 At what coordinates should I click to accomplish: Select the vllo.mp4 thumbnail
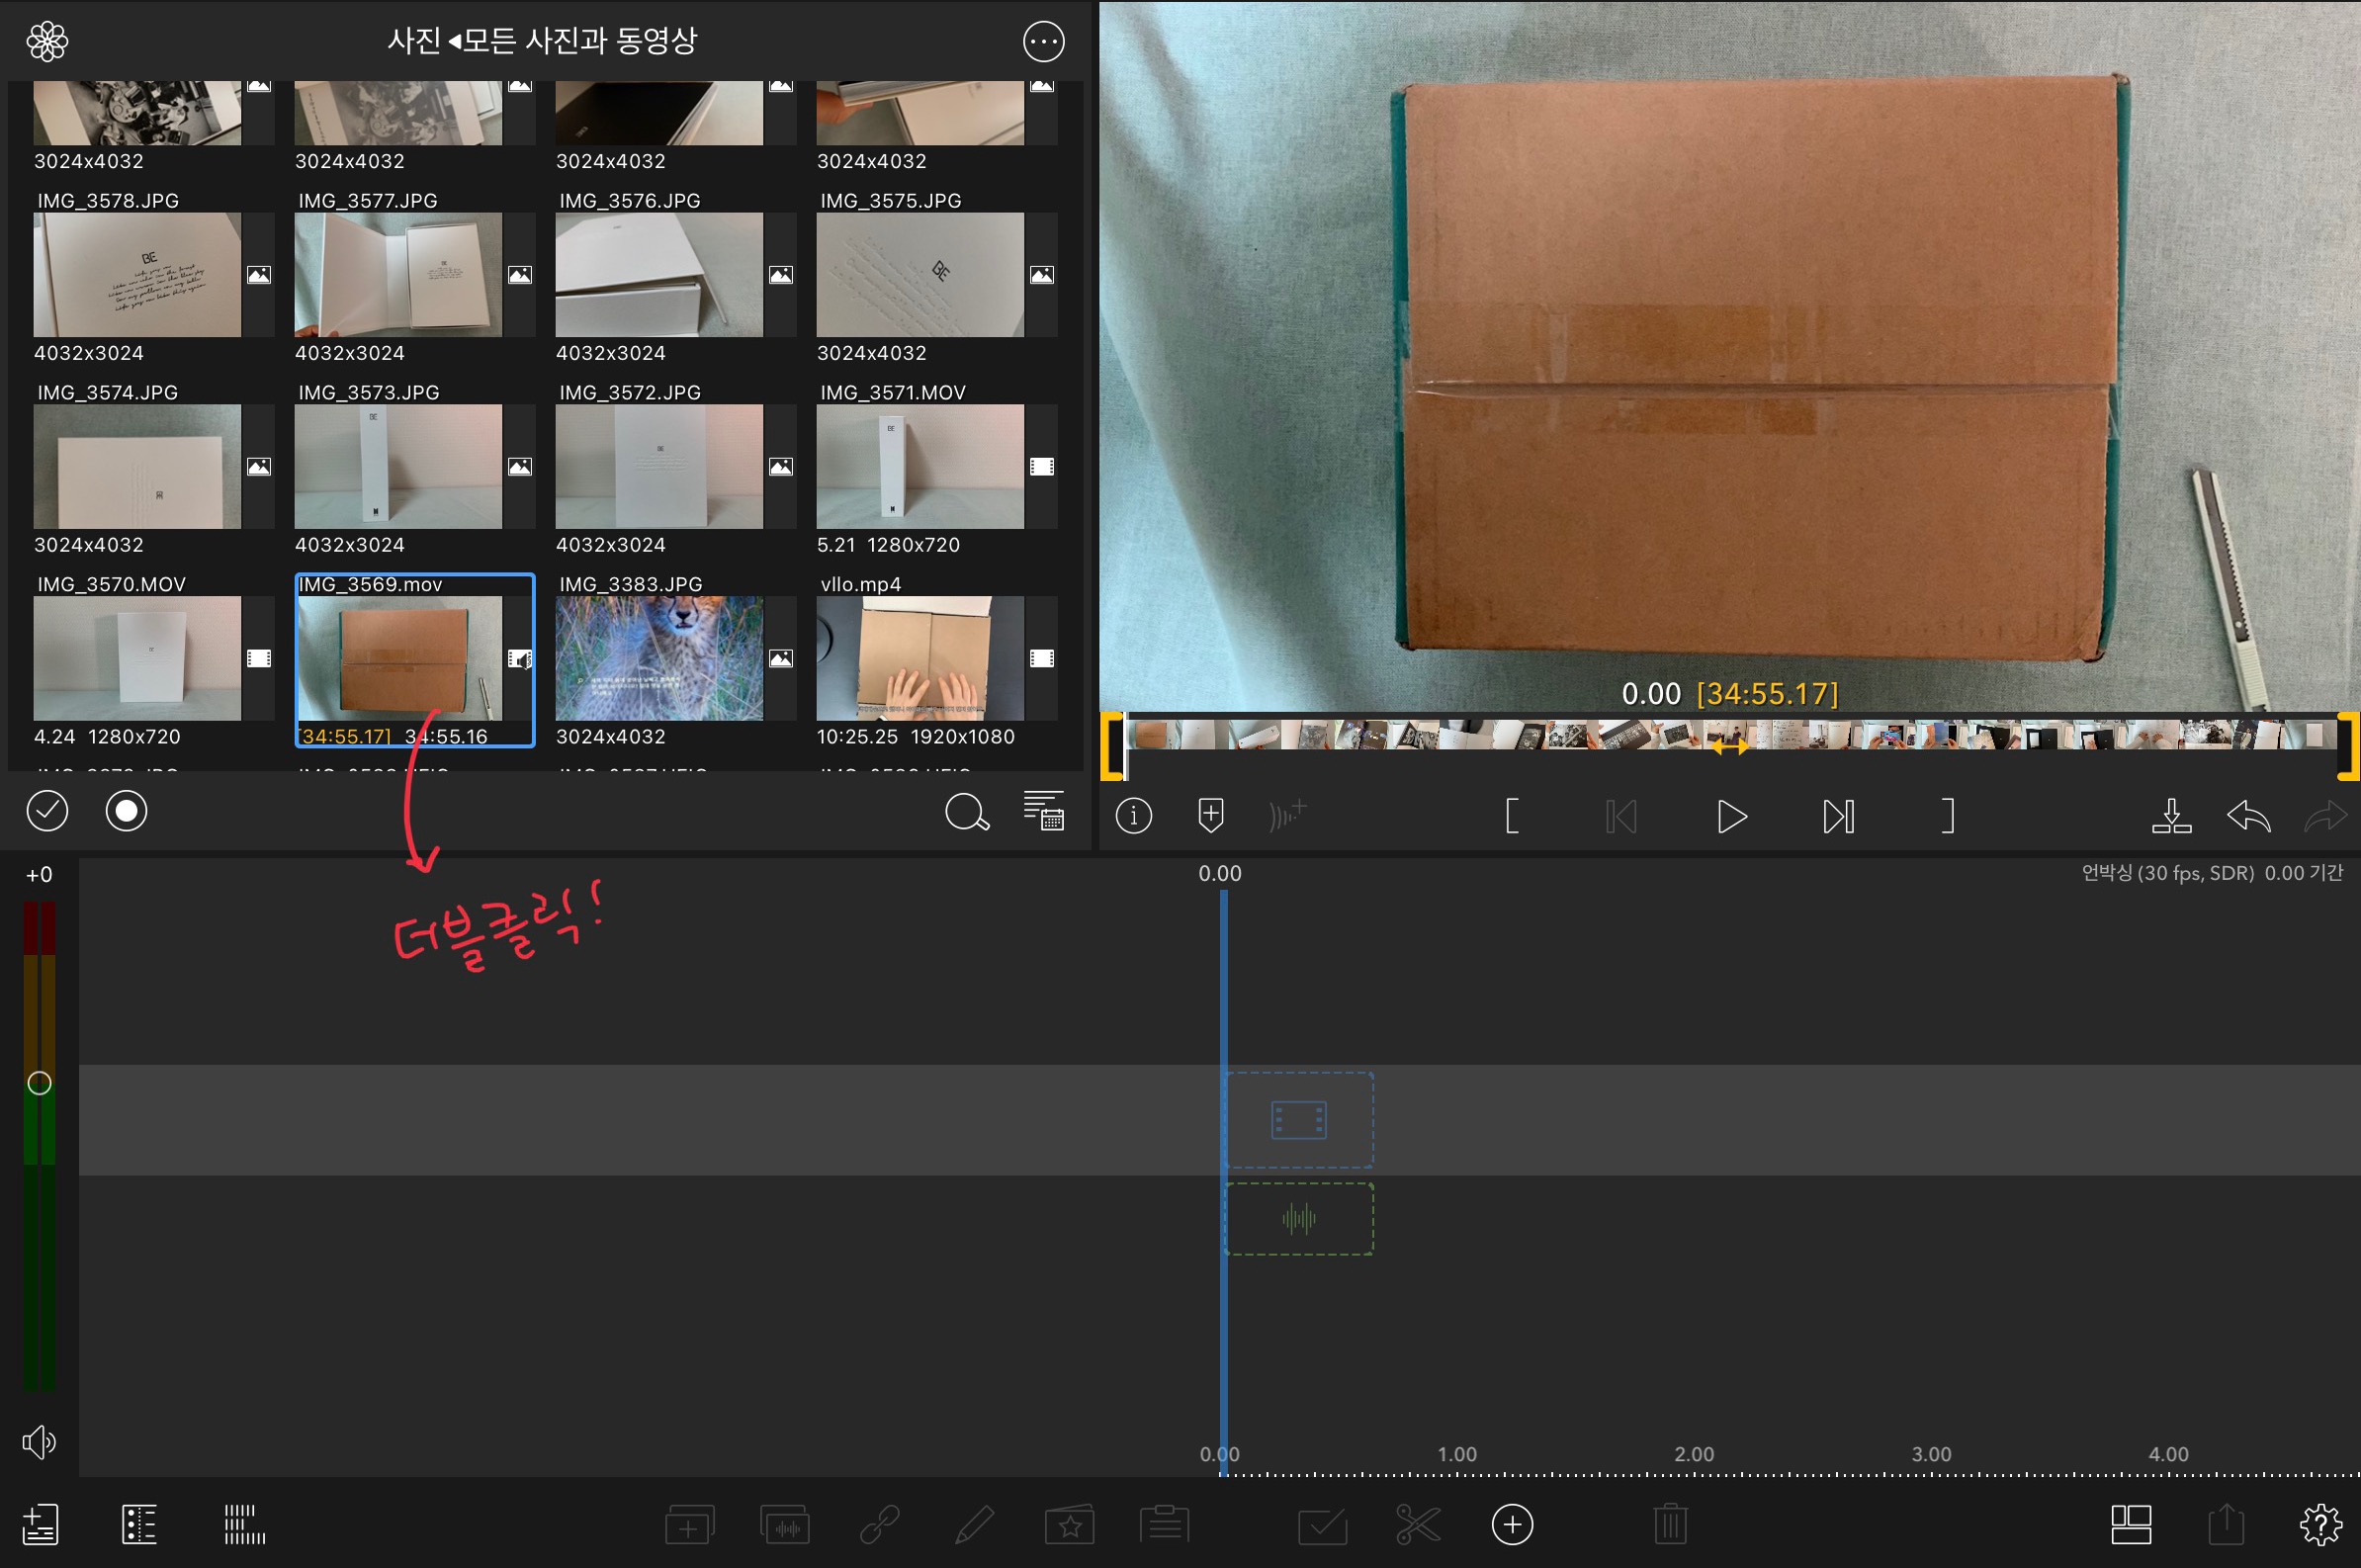tap(919, 658)
